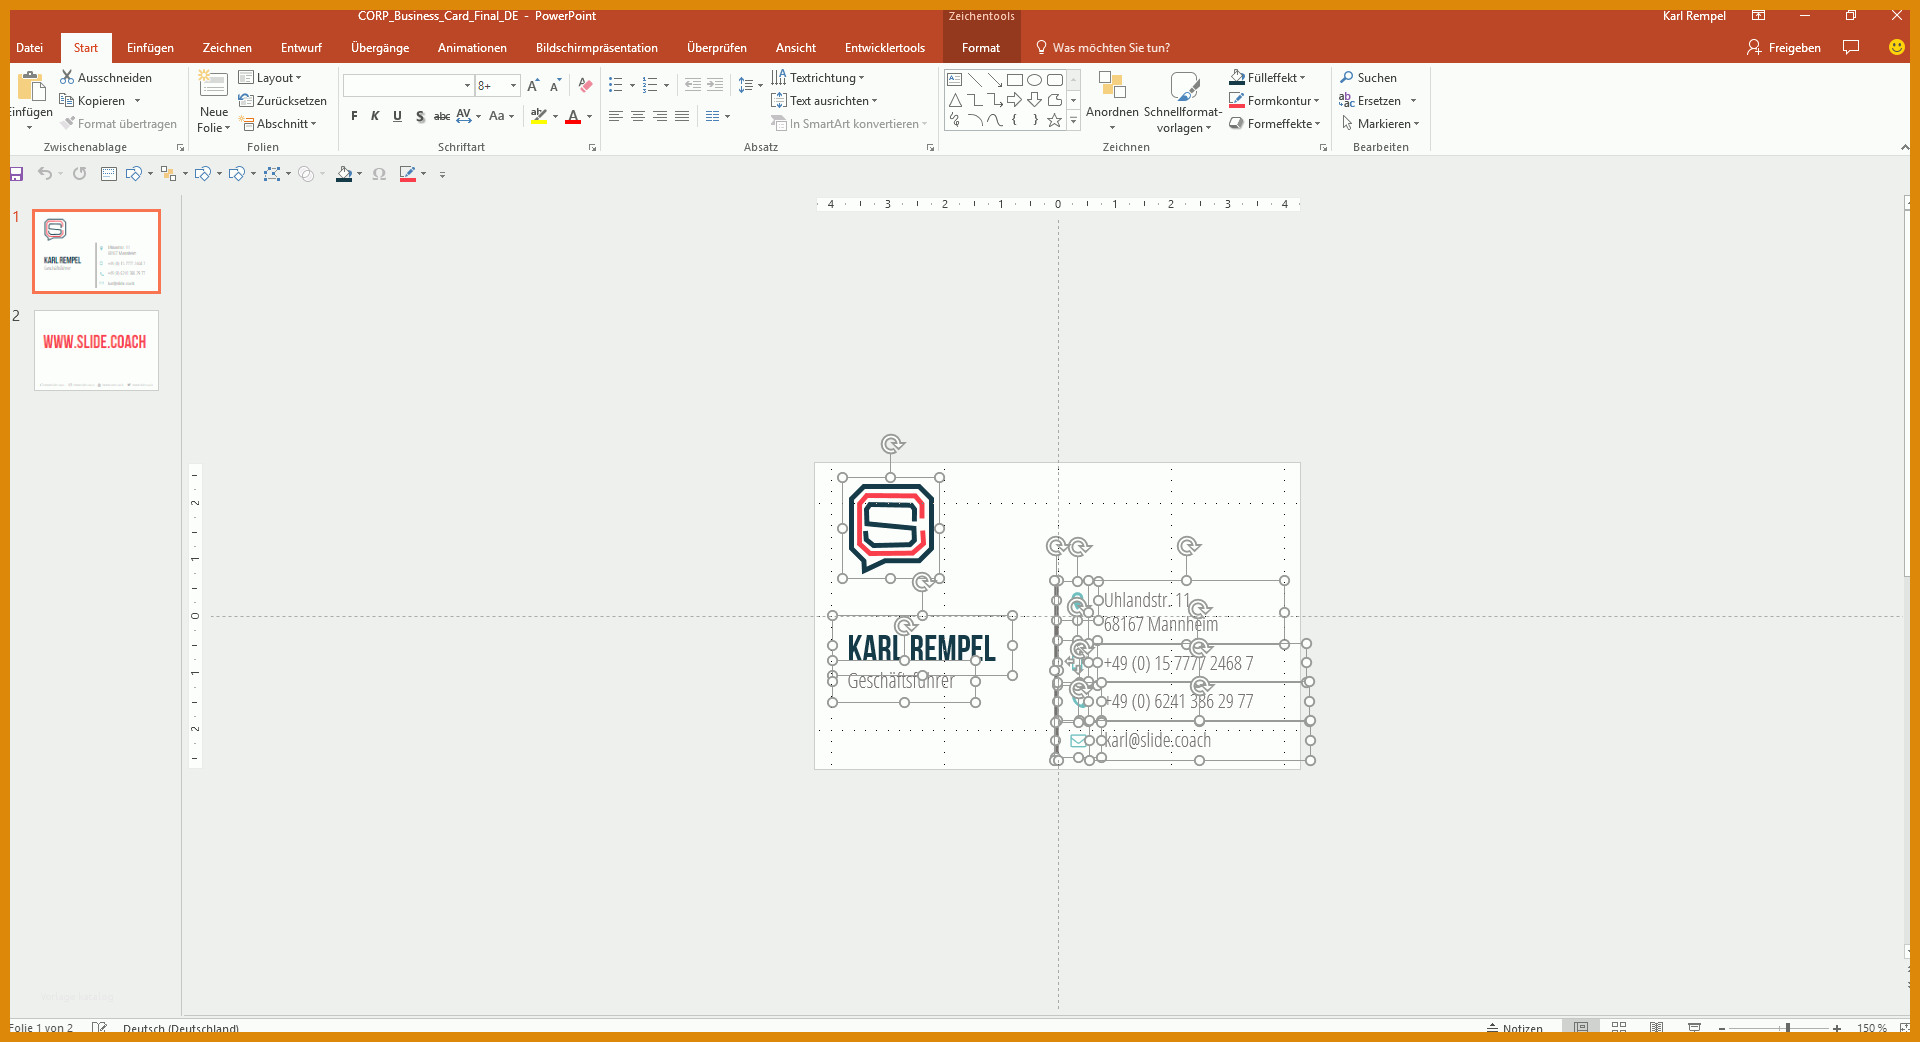Justify the text (Blocksatz)

click(x=682, y=117)
